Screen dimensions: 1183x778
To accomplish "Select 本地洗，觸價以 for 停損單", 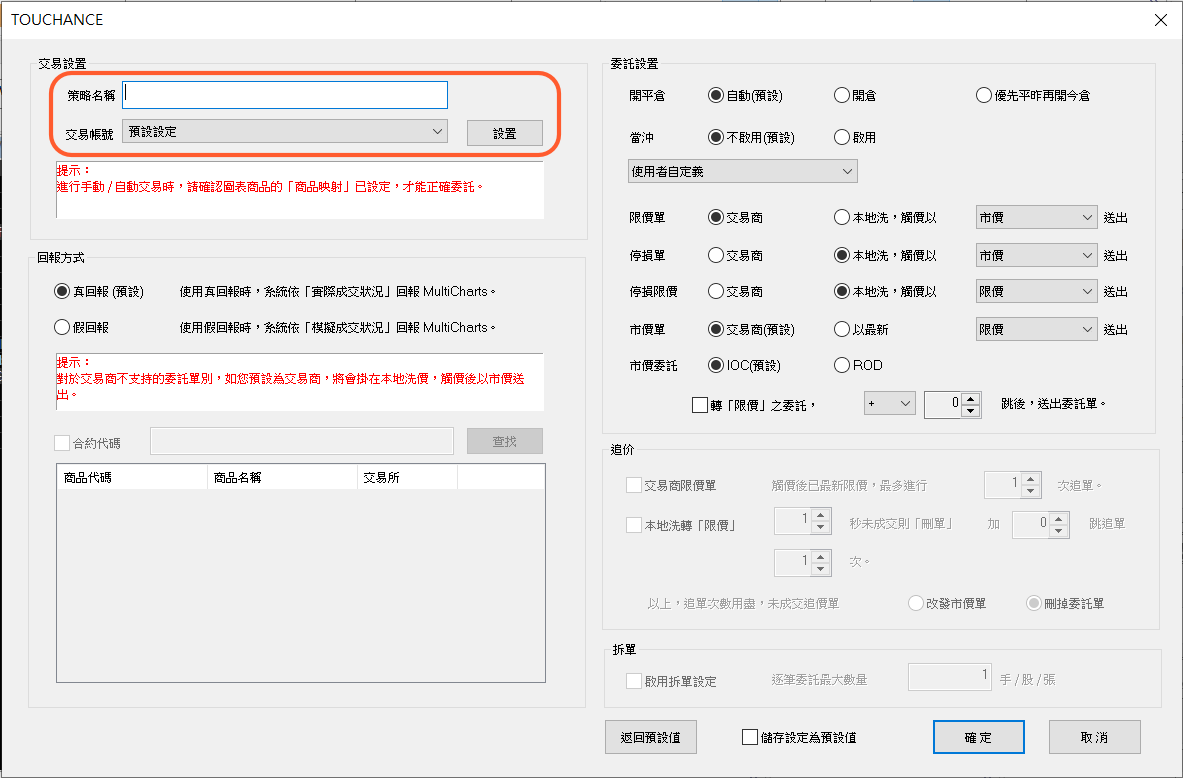I will [x=842, y=255].
